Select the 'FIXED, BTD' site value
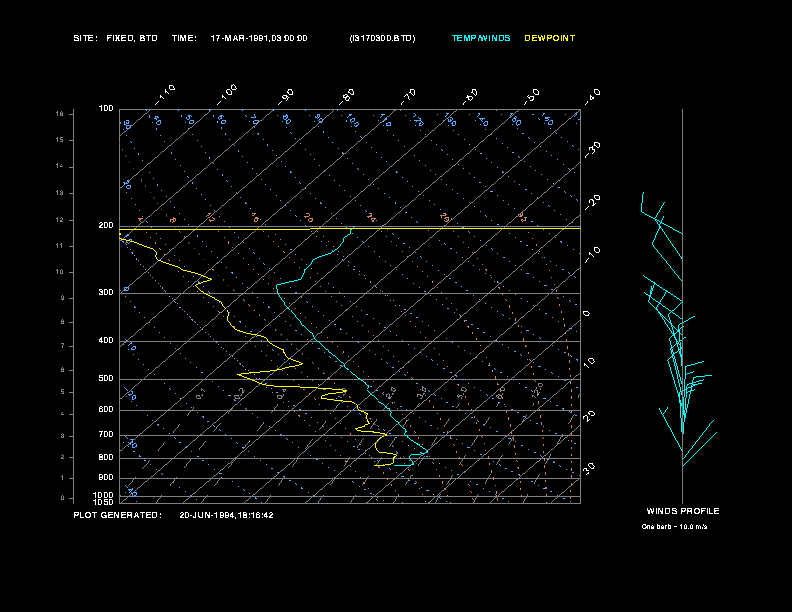Image resolution: width=792 pixels, height=612 pixels. tap(132, 38)
